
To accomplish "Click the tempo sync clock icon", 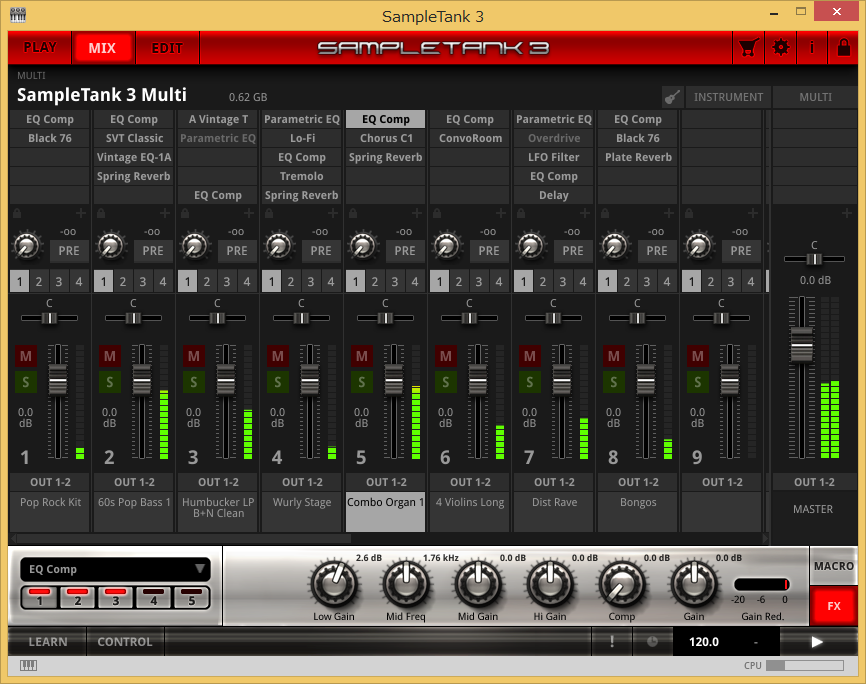I will (x=652, y=641).
